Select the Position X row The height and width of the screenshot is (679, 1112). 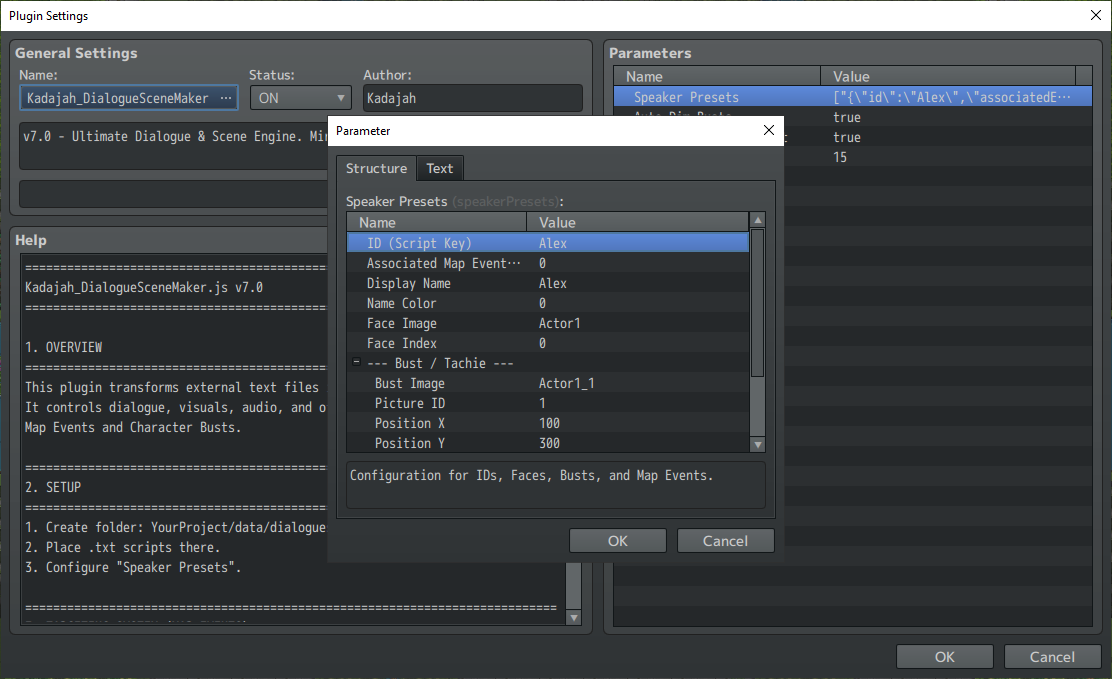pos(547,423)
